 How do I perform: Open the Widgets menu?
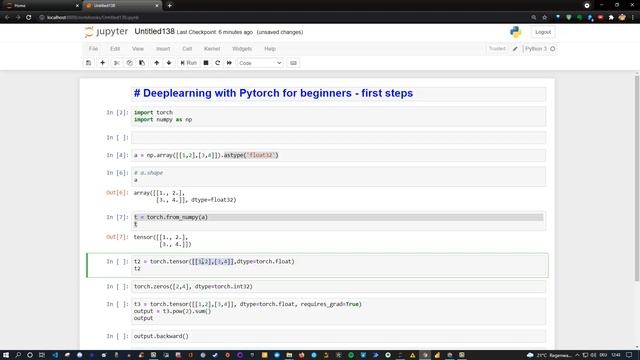[242, 49]
